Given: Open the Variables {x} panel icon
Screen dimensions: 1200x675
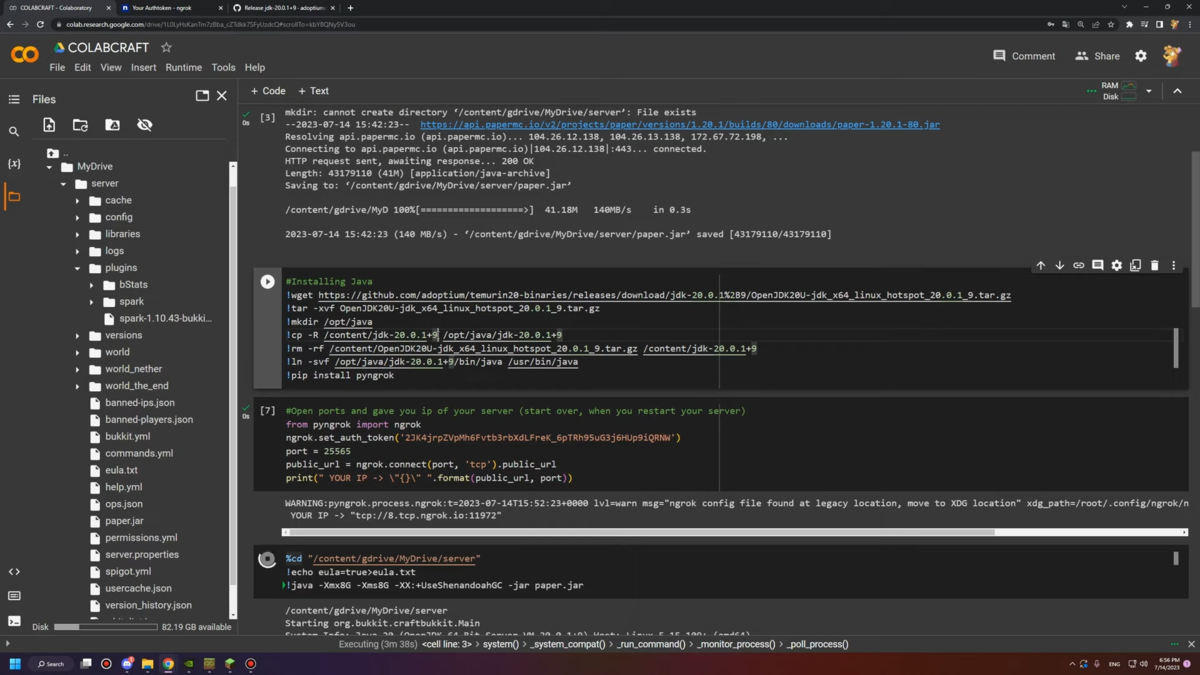Looking at the screenshot, I should 14,163.
